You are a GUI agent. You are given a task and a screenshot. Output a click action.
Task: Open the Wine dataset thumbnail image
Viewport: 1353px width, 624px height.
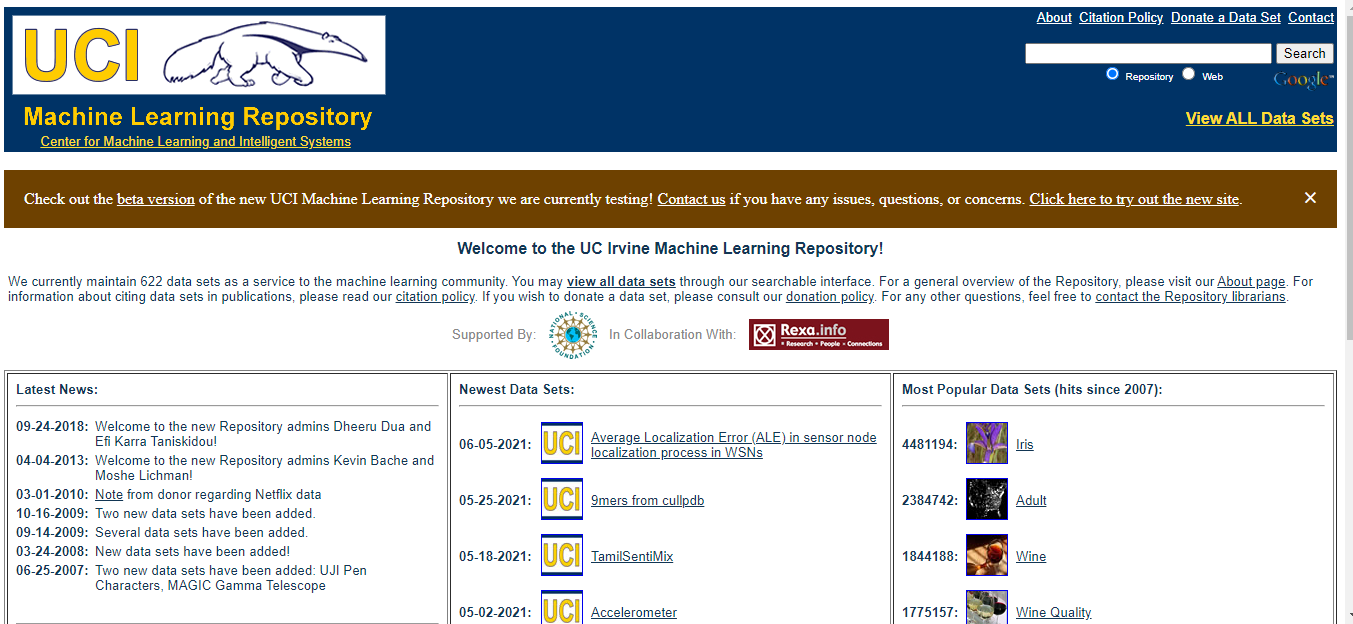pos(987,555)
